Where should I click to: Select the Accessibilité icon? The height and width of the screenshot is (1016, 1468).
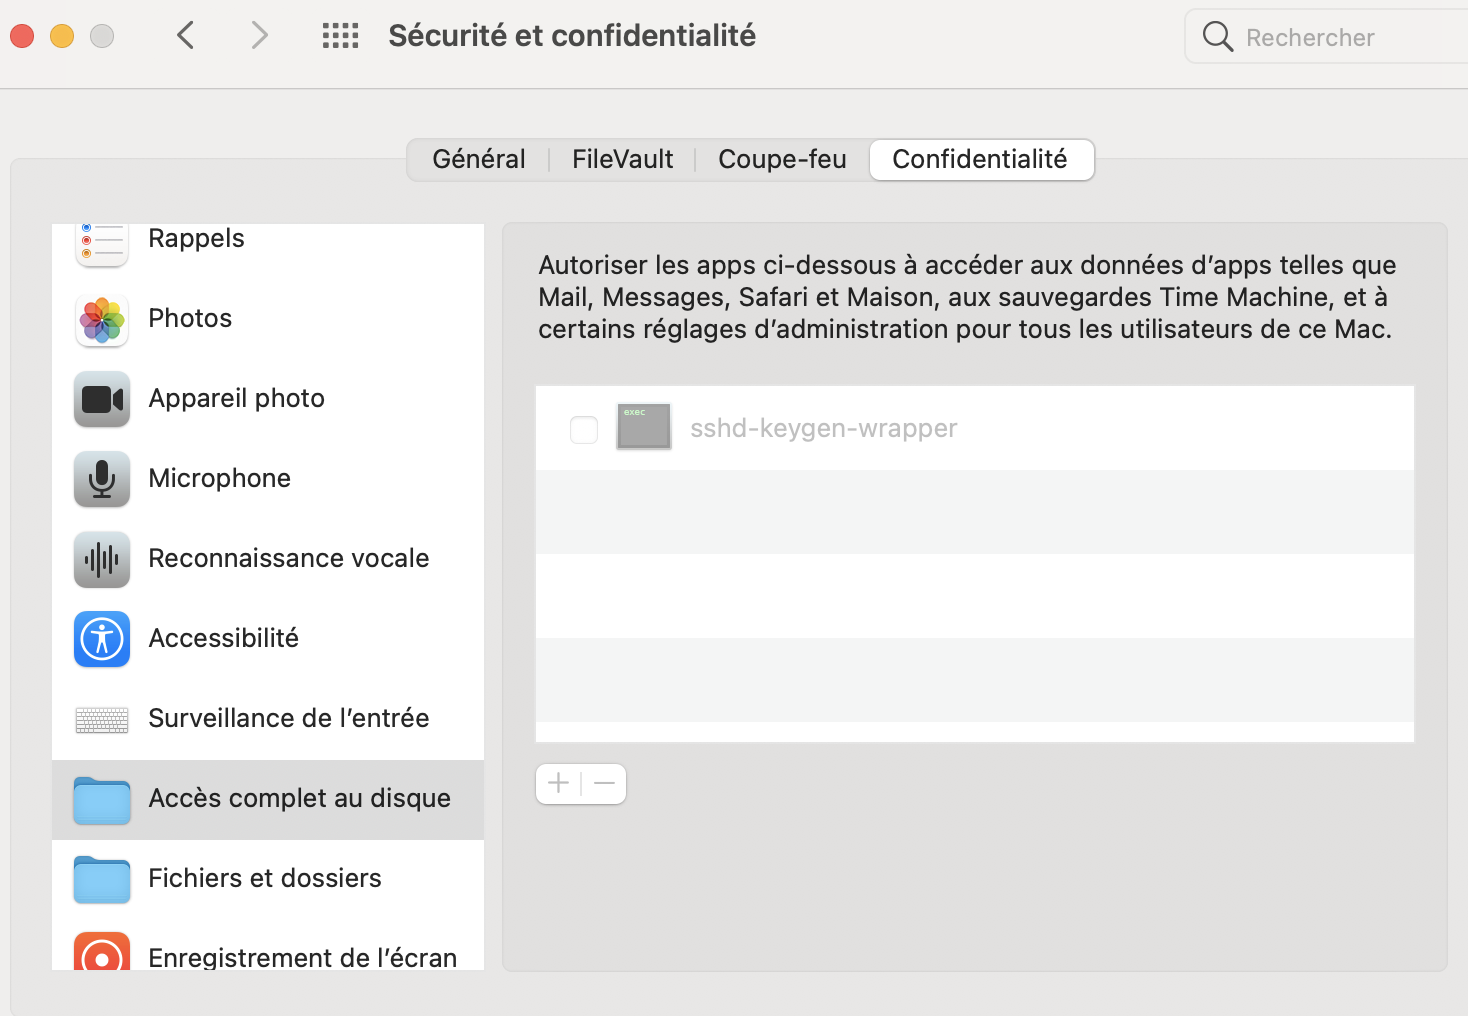(x=102, y=639)
